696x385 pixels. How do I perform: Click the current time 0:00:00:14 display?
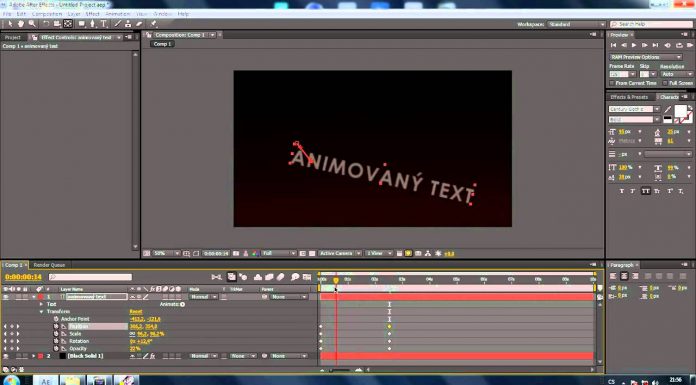point(23,277)
